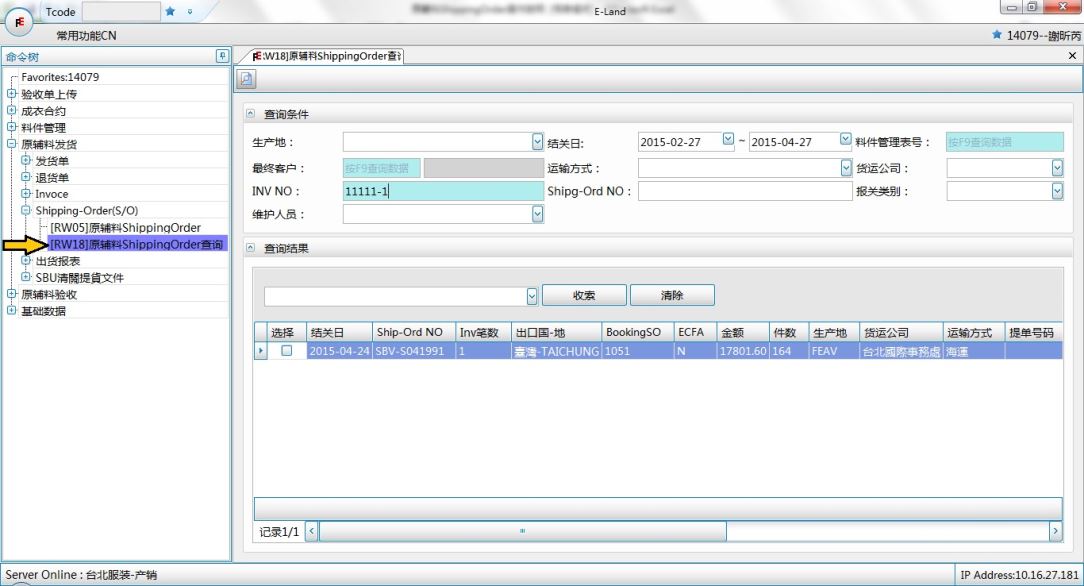The image size is (1084, 586).
Task: Open the 常用功能CN menu
Action: [86, 36]
